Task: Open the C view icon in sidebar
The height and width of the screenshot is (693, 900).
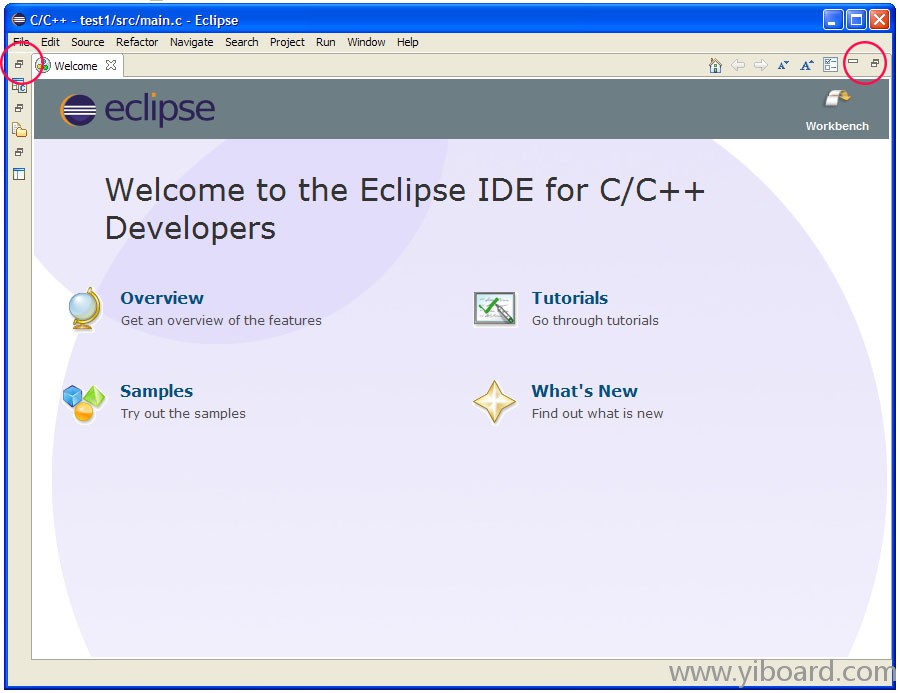Action: pyautogui.click(x=19, y=86)
